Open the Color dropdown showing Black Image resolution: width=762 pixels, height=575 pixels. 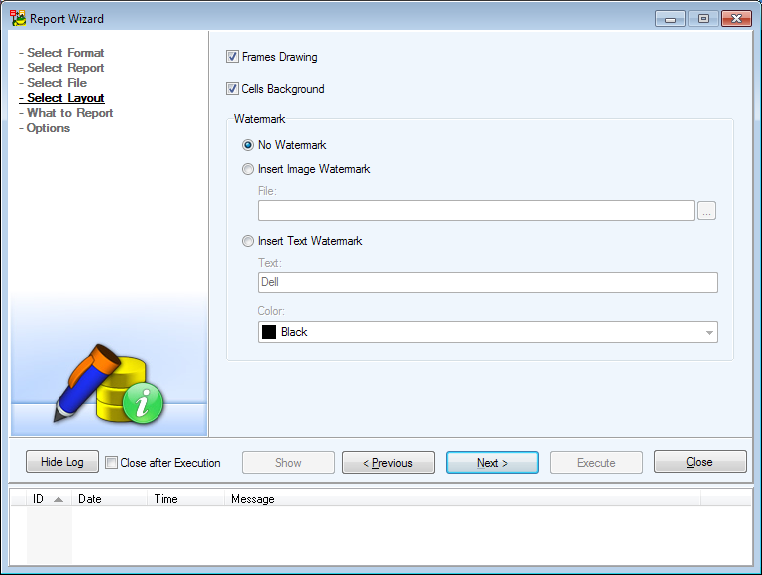coord(487,332)
